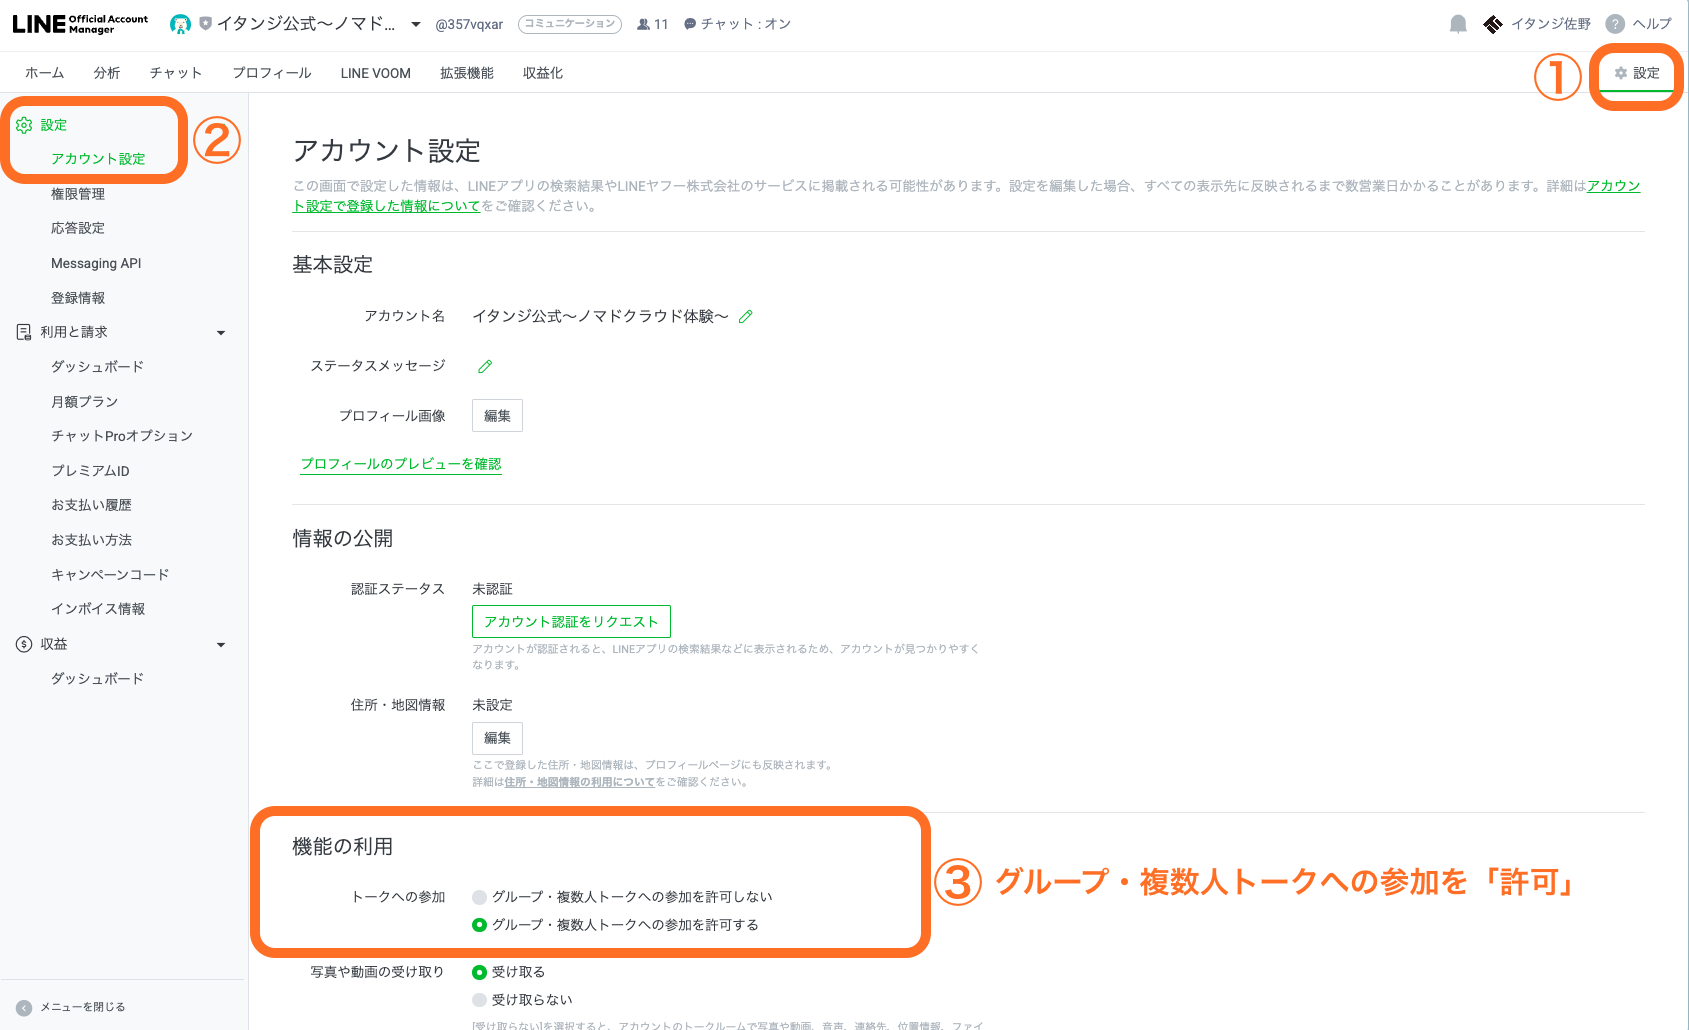Open 登録情報 in sidebar
This screenshot has height=1030, width=1689.
coord(78,298)
